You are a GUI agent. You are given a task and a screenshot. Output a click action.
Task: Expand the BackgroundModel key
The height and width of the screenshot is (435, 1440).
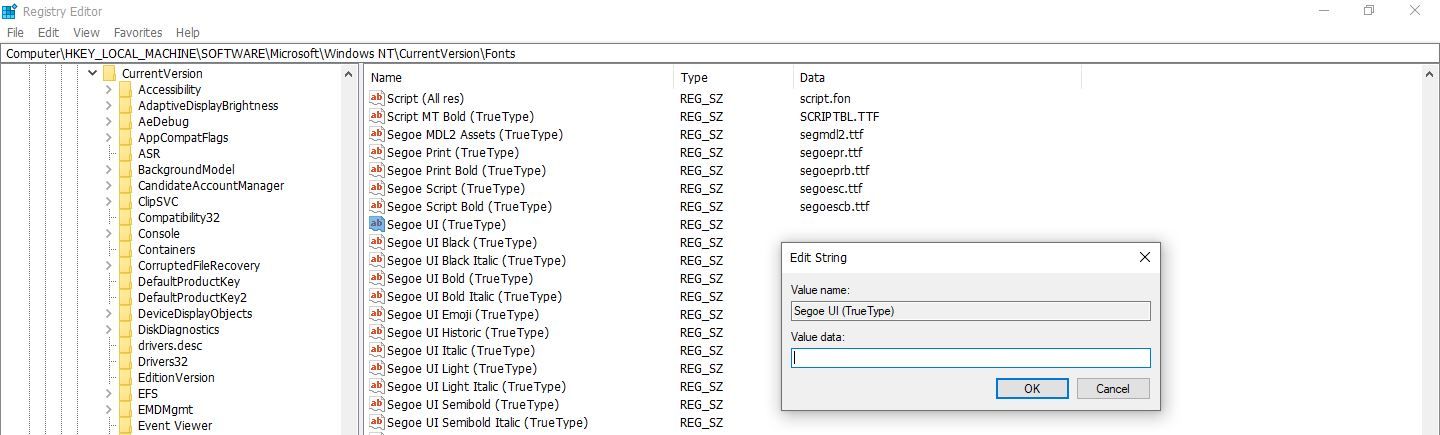(108, 169)
